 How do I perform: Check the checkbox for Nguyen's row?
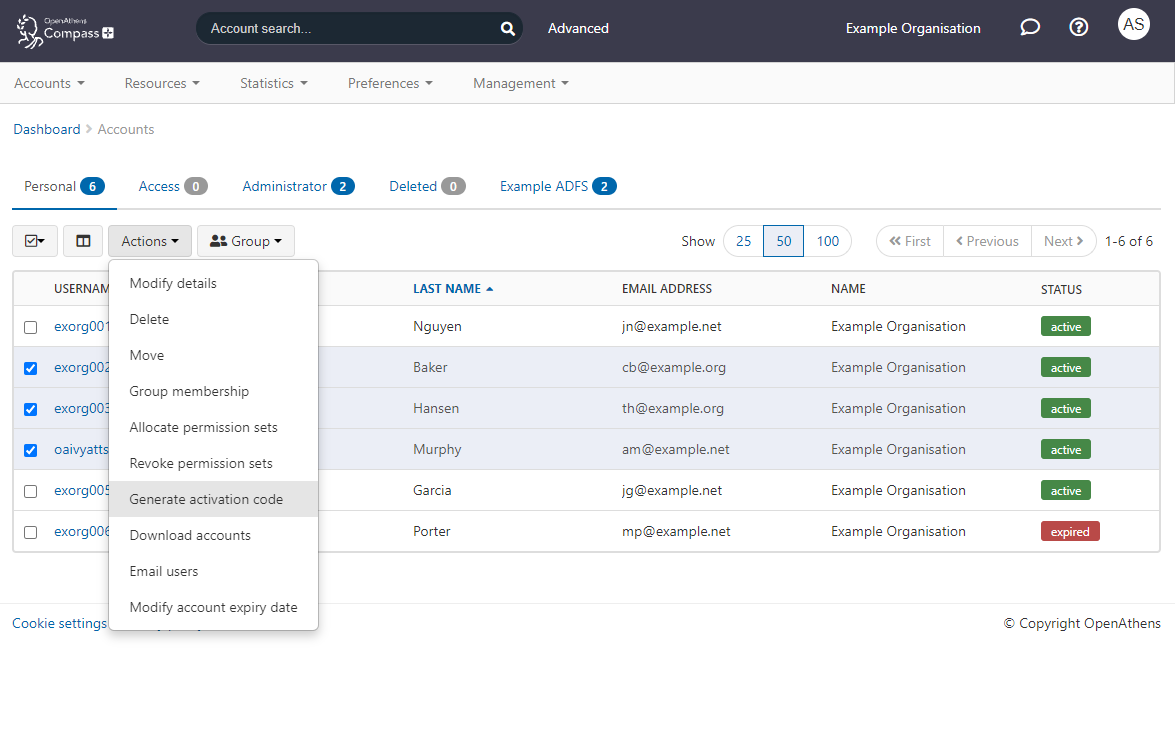tap(30, 326)
